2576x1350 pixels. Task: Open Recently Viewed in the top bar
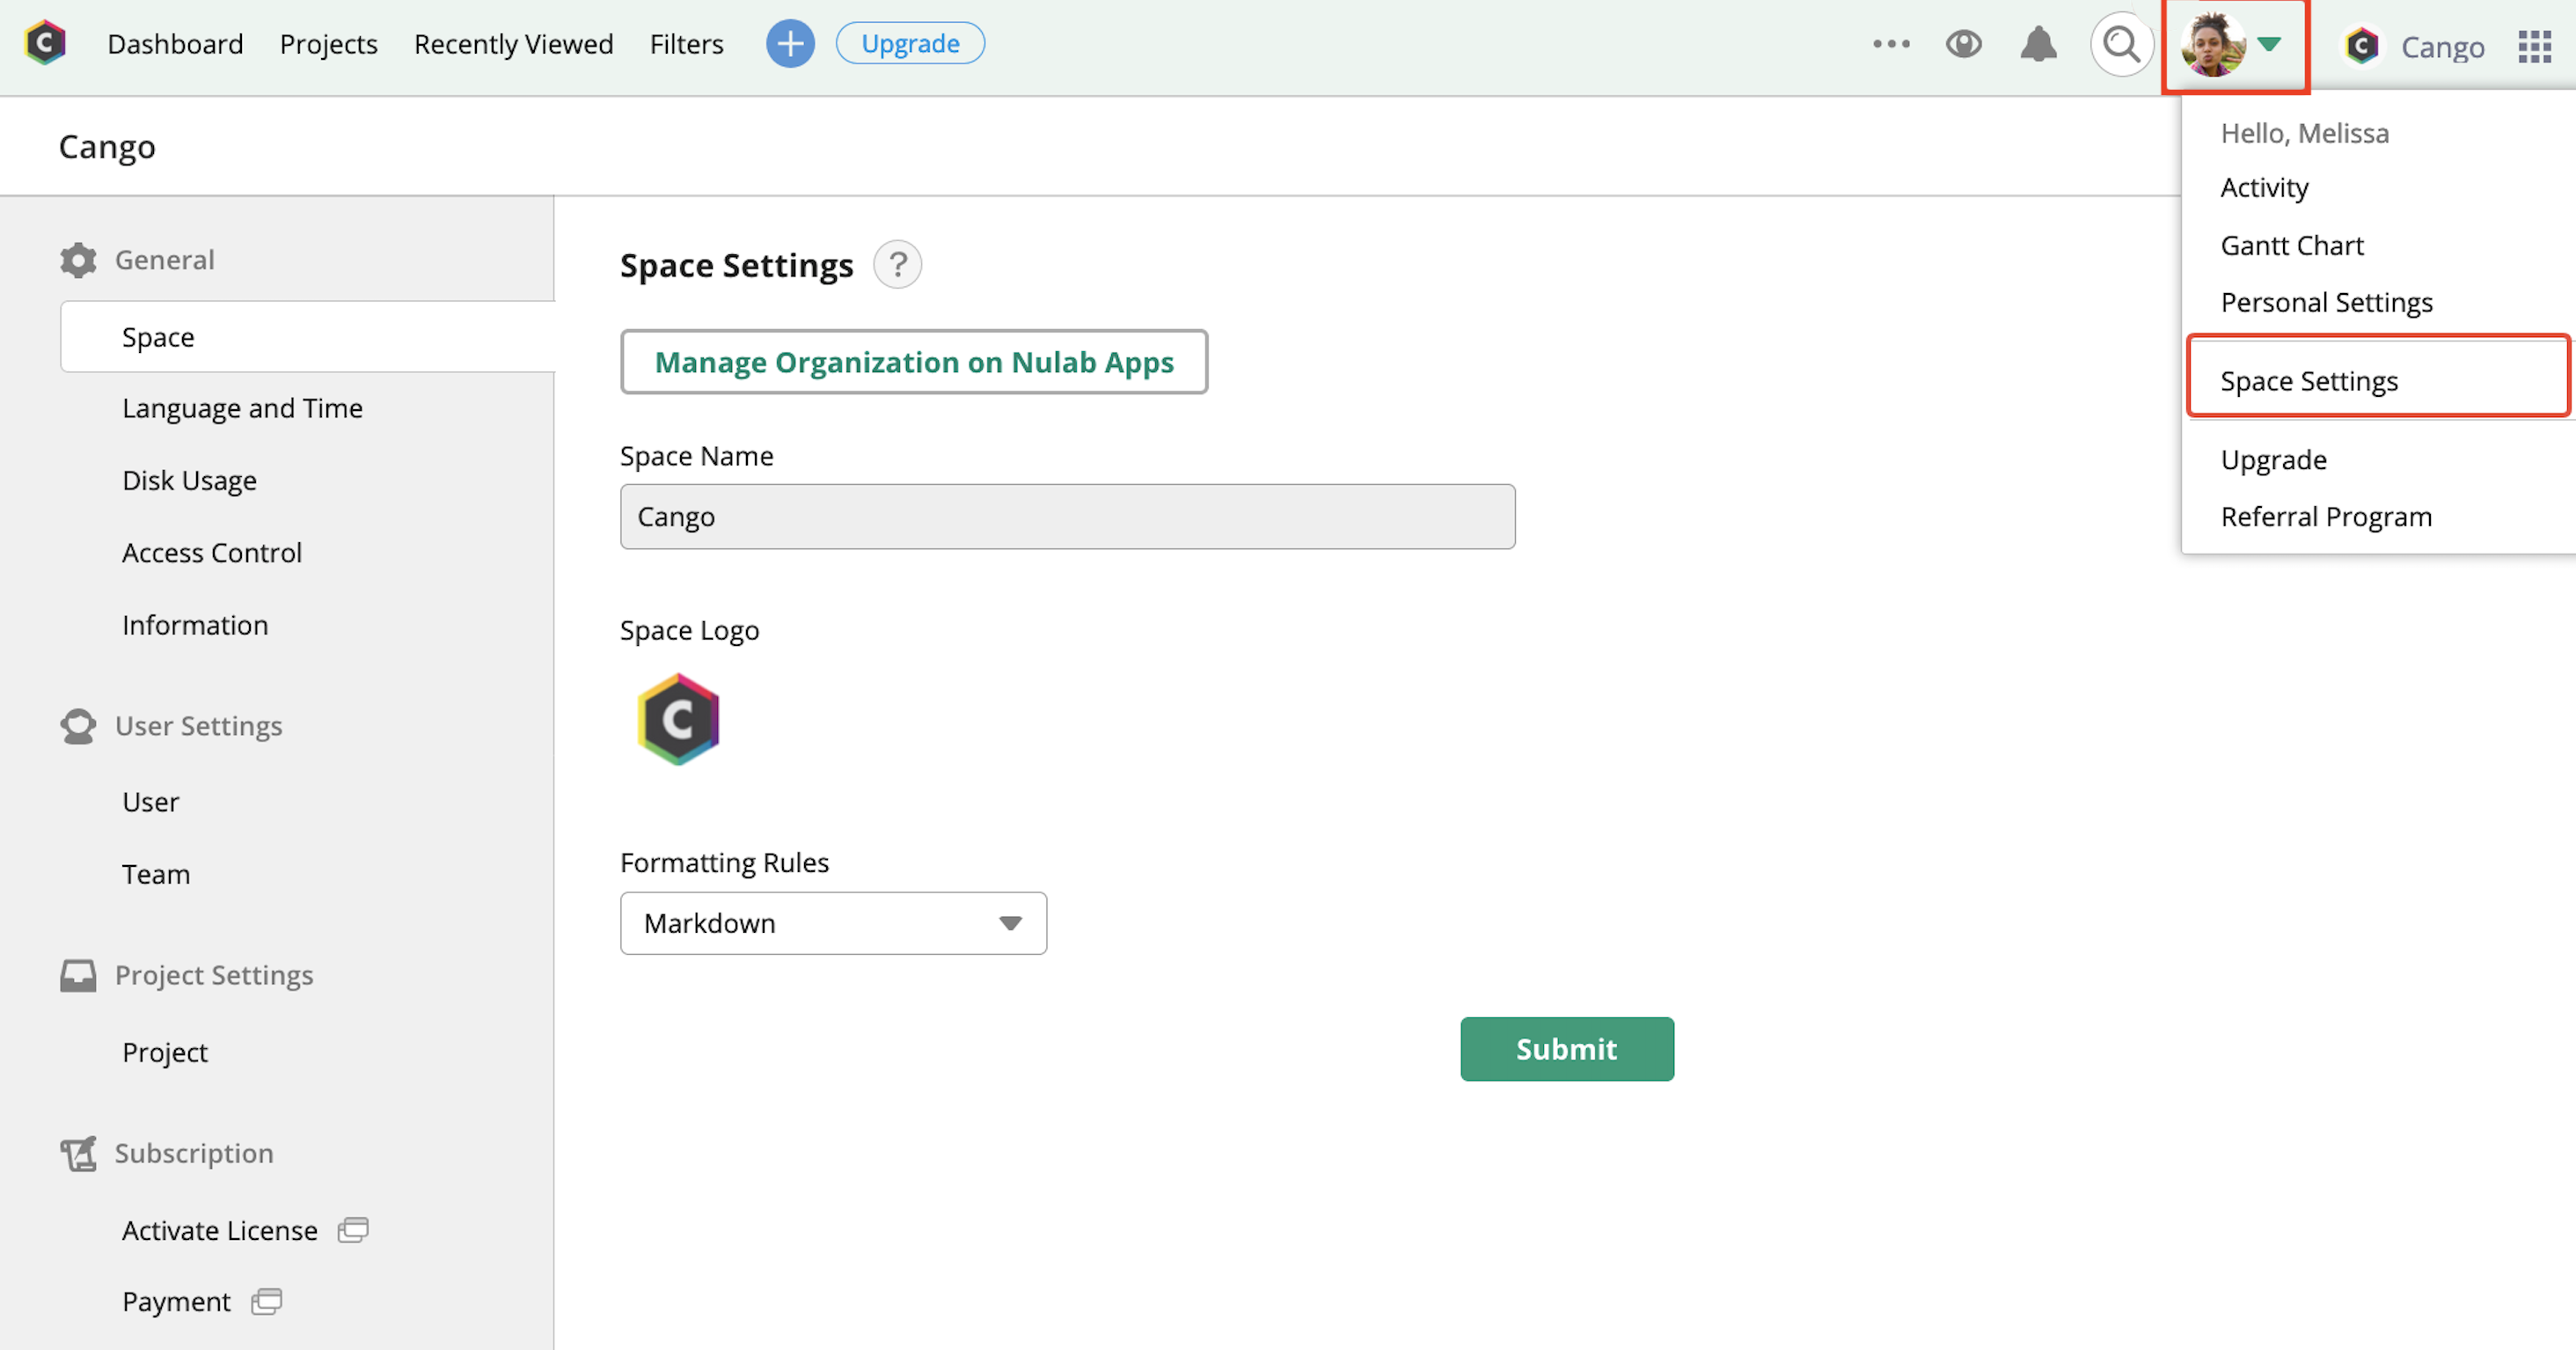click(513, 44)
